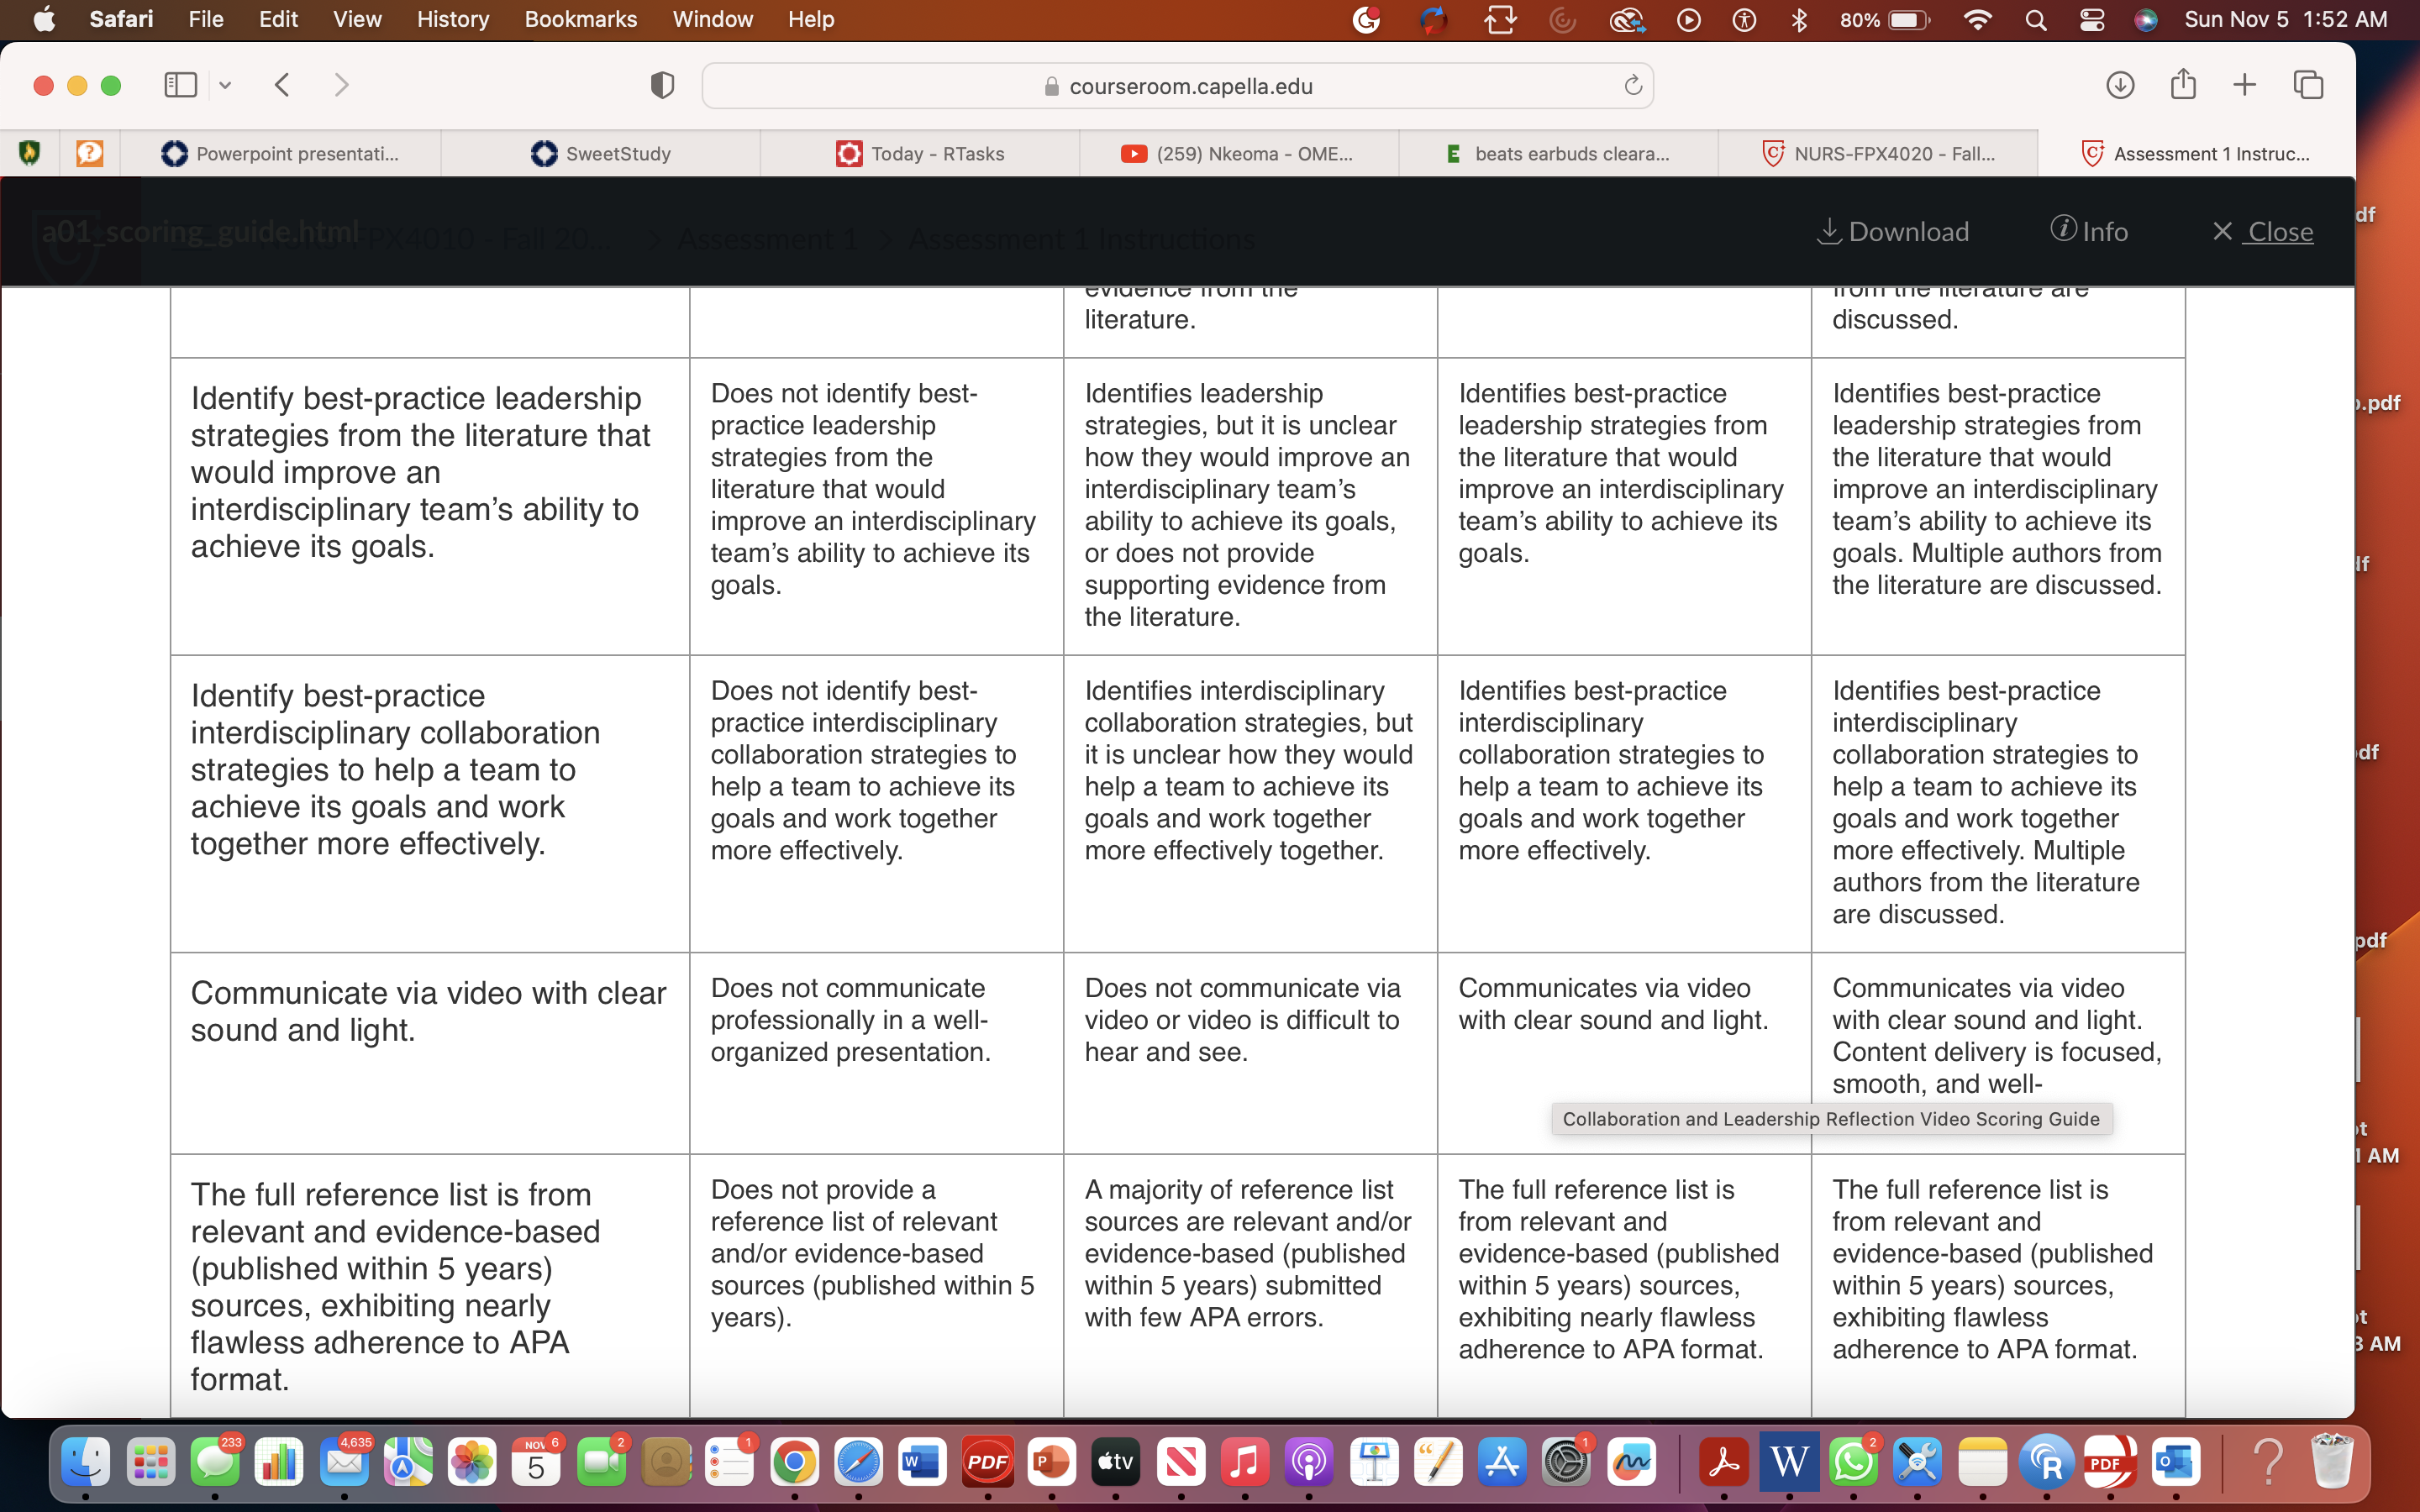
Task: Open the sidebar options dropdown chevron
Action: click(x=225, y=86)
